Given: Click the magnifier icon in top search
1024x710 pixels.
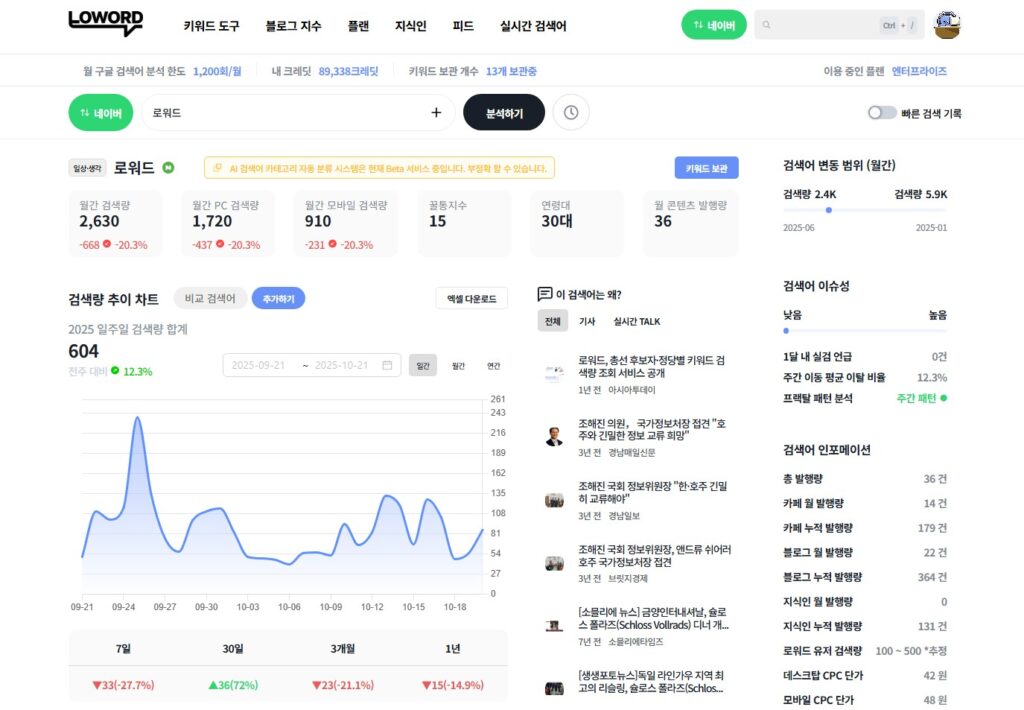Looking at the screenshot, I should 767,25.
